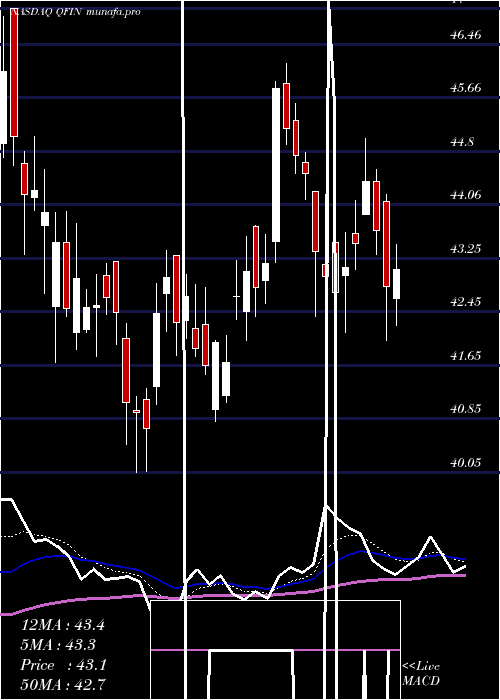
Task: Click the 40.85 price axis label
Action: tap(466, 408)
